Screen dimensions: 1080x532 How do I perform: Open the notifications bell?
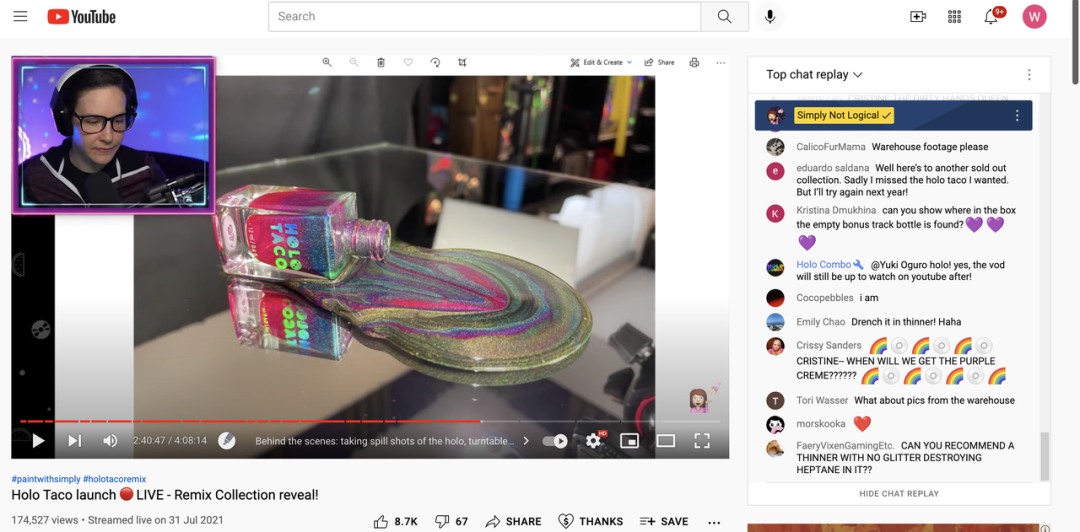coord(991,17)
